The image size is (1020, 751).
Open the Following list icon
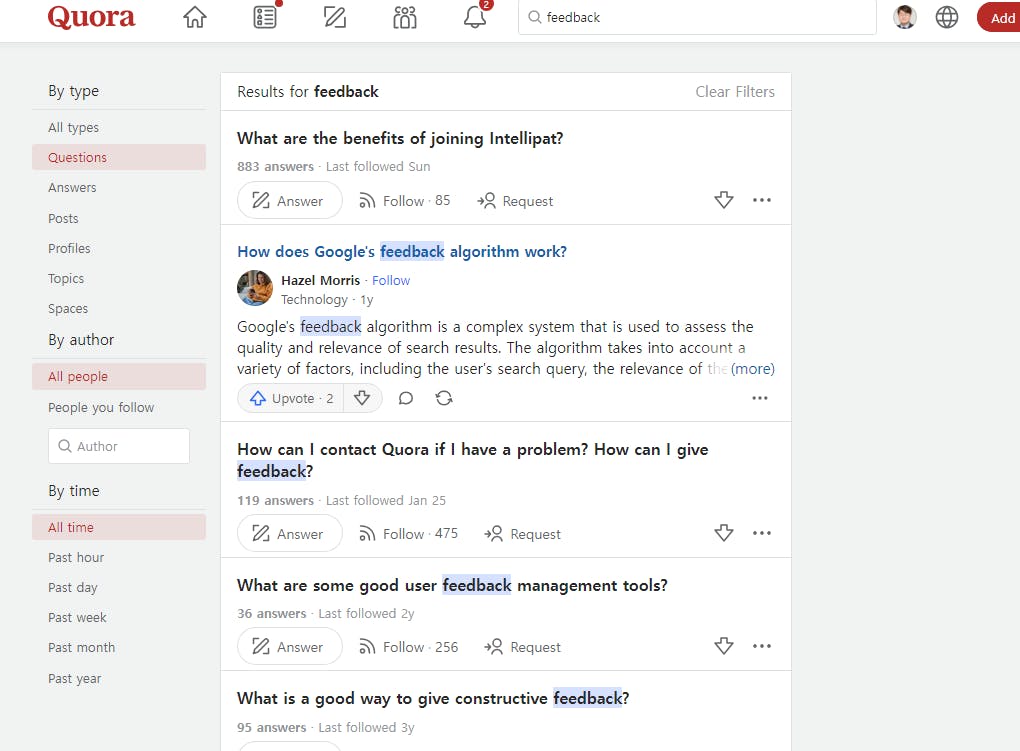pos(265,17)
